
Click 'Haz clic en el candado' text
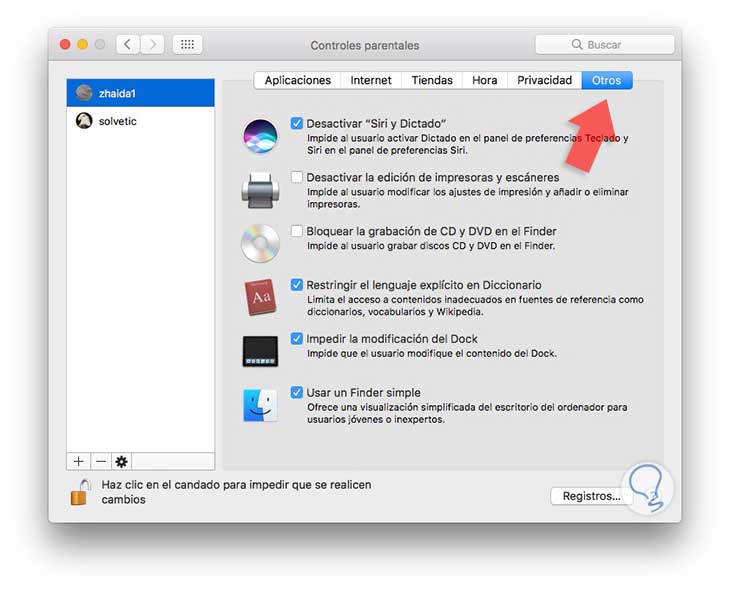pos(237,492)
